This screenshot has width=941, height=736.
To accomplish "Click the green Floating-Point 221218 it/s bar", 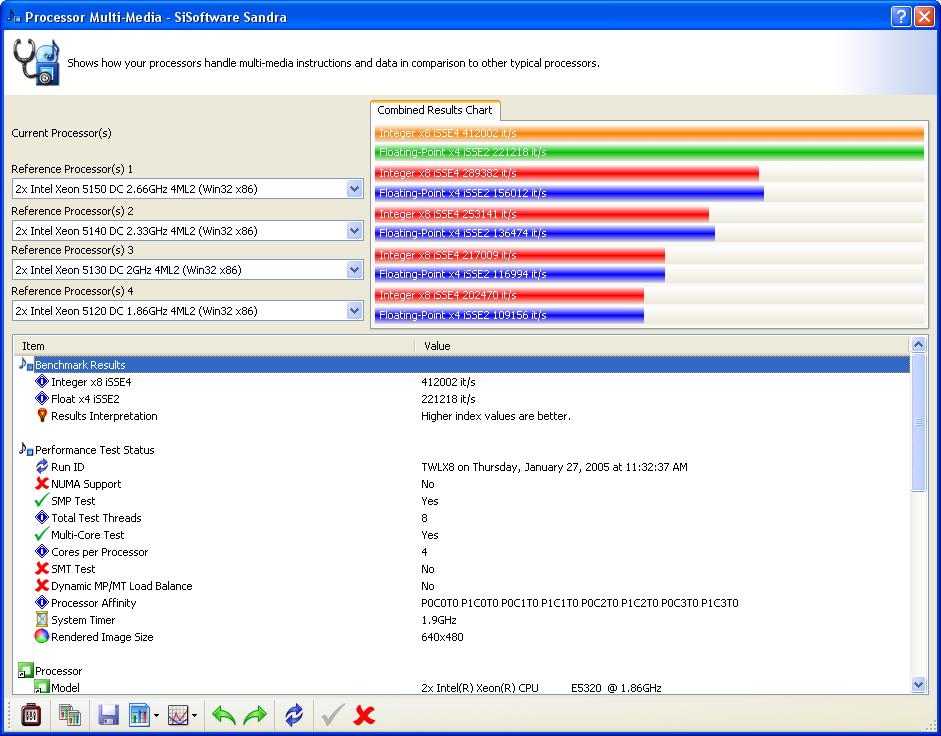I will [x=649, y=152].
